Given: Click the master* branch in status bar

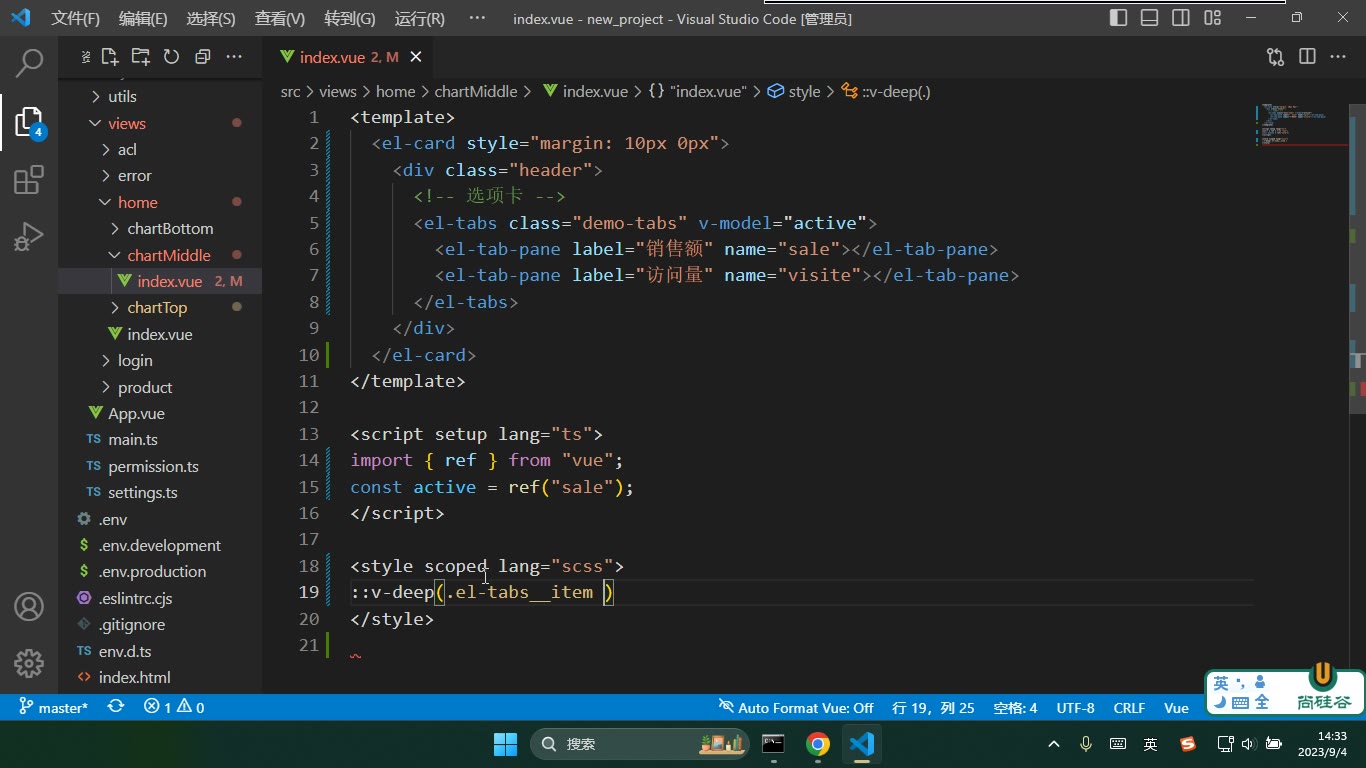Looking at the screenshot, I should tap(54, 707).
